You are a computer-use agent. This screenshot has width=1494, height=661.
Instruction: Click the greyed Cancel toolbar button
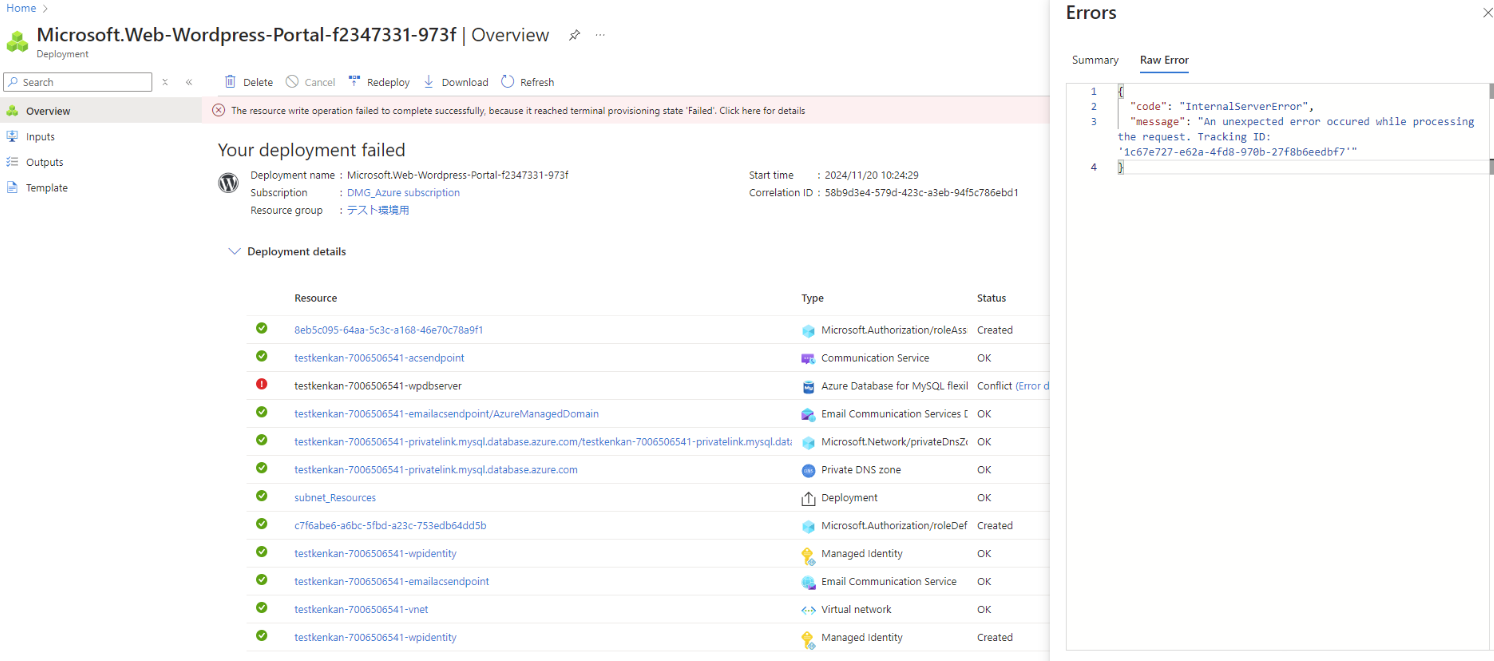[x=310, y=82]
